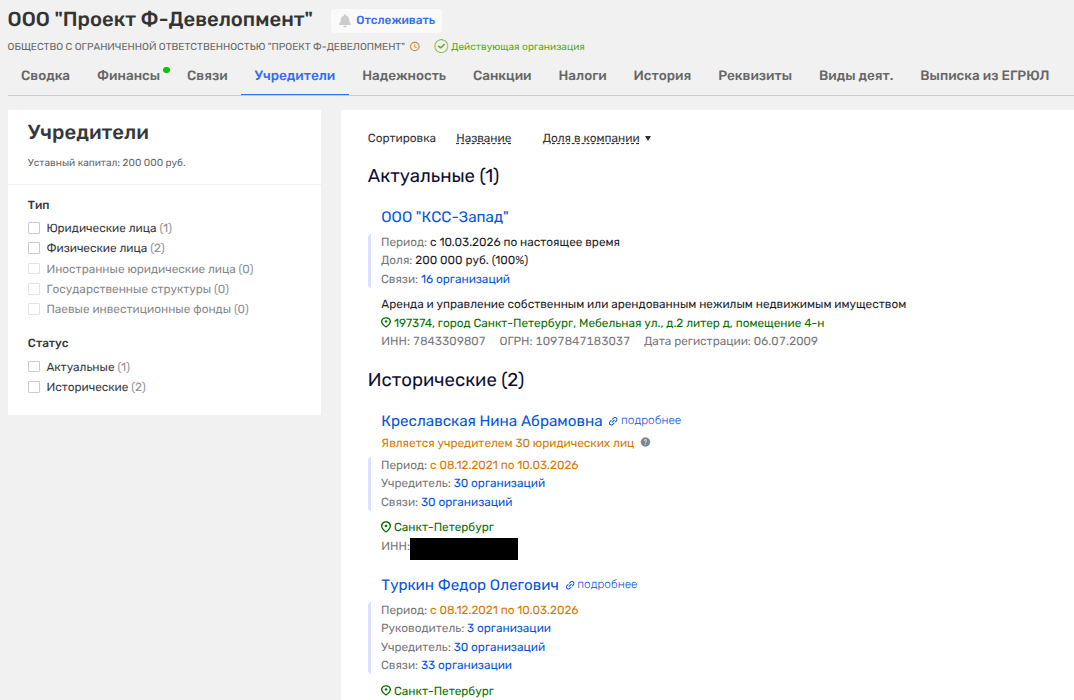Open Туркин's Руководитель 3 организации link
The width and height of the screenshot is (1074, 700).
508,628
